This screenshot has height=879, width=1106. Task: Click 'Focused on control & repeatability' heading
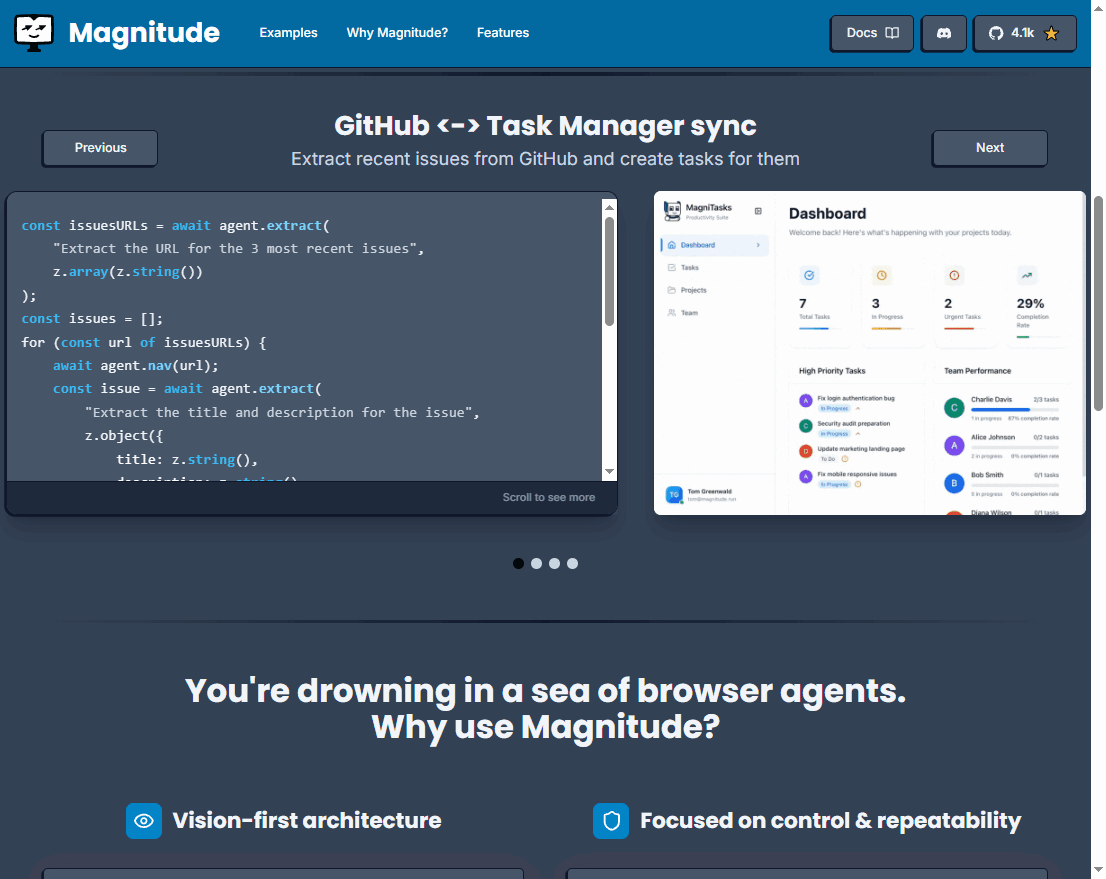830,820
